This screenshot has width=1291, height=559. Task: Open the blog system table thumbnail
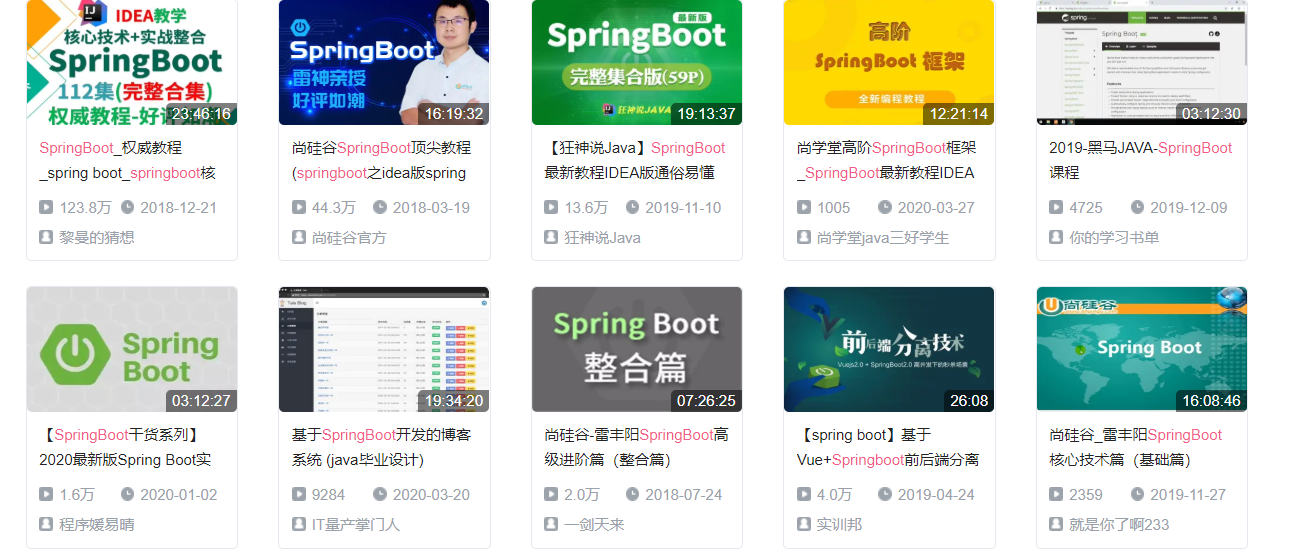coord(384,349)
